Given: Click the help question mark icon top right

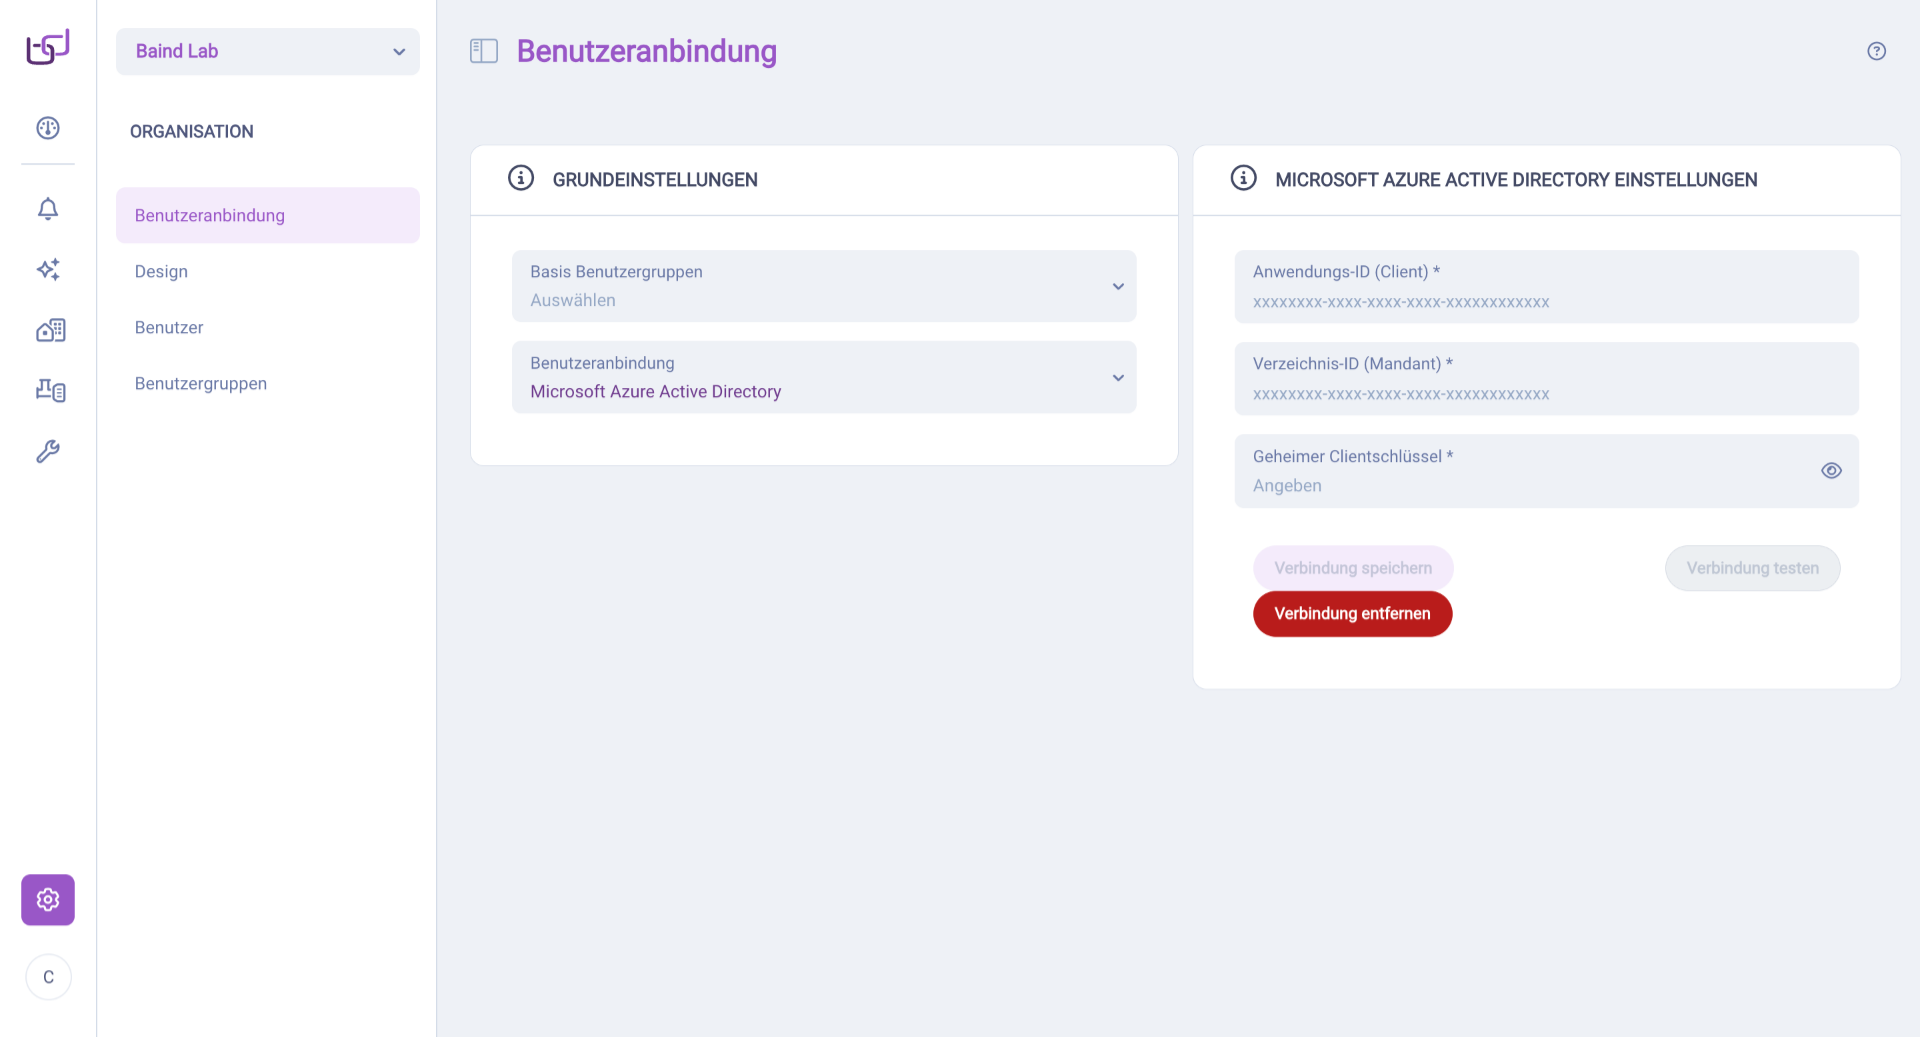Looking at the screenshot, I should pos(1876,50).
